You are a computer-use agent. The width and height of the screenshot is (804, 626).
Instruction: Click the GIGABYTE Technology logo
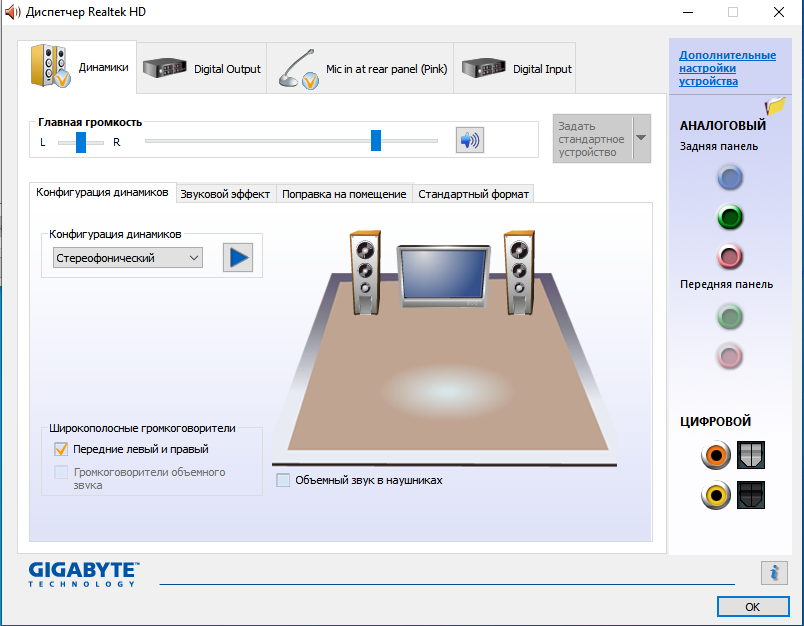click(x=84, y=574)
